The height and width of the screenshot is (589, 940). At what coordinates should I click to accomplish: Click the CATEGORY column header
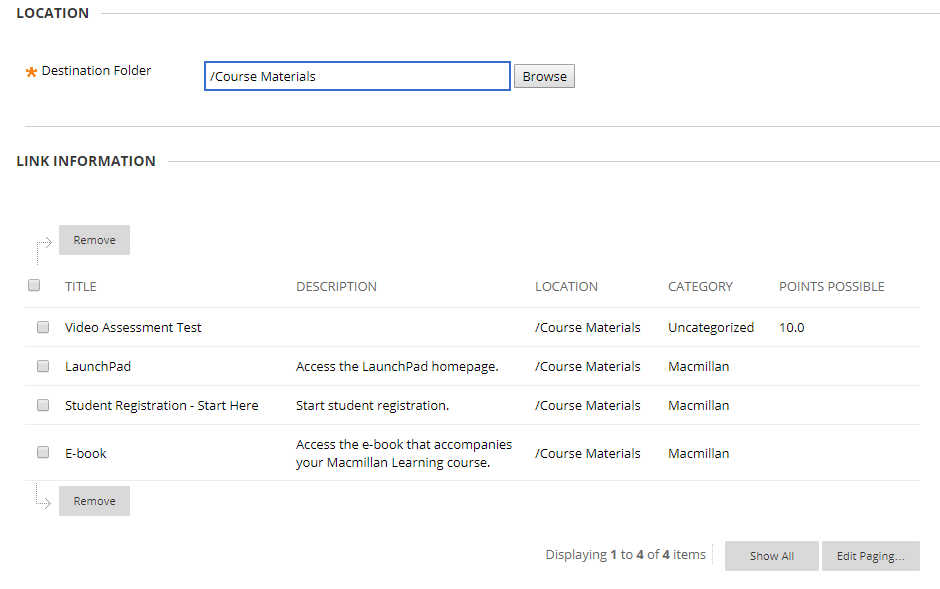click(700, 286)
